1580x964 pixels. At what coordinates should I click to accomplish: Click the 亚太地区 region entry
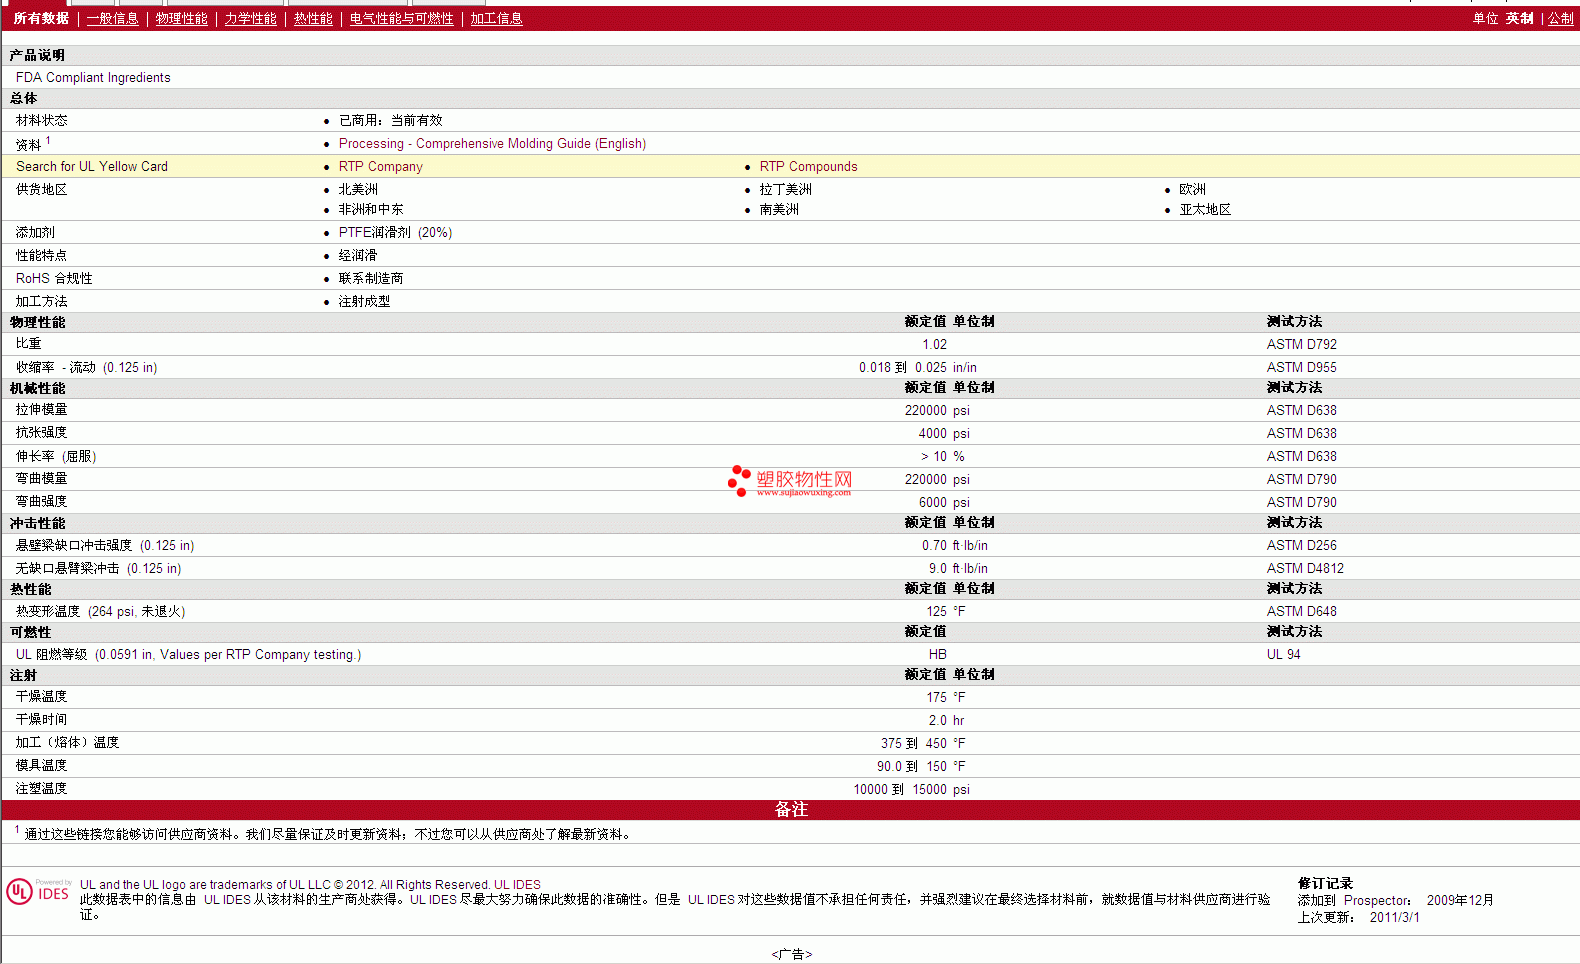coord(1205,210)
